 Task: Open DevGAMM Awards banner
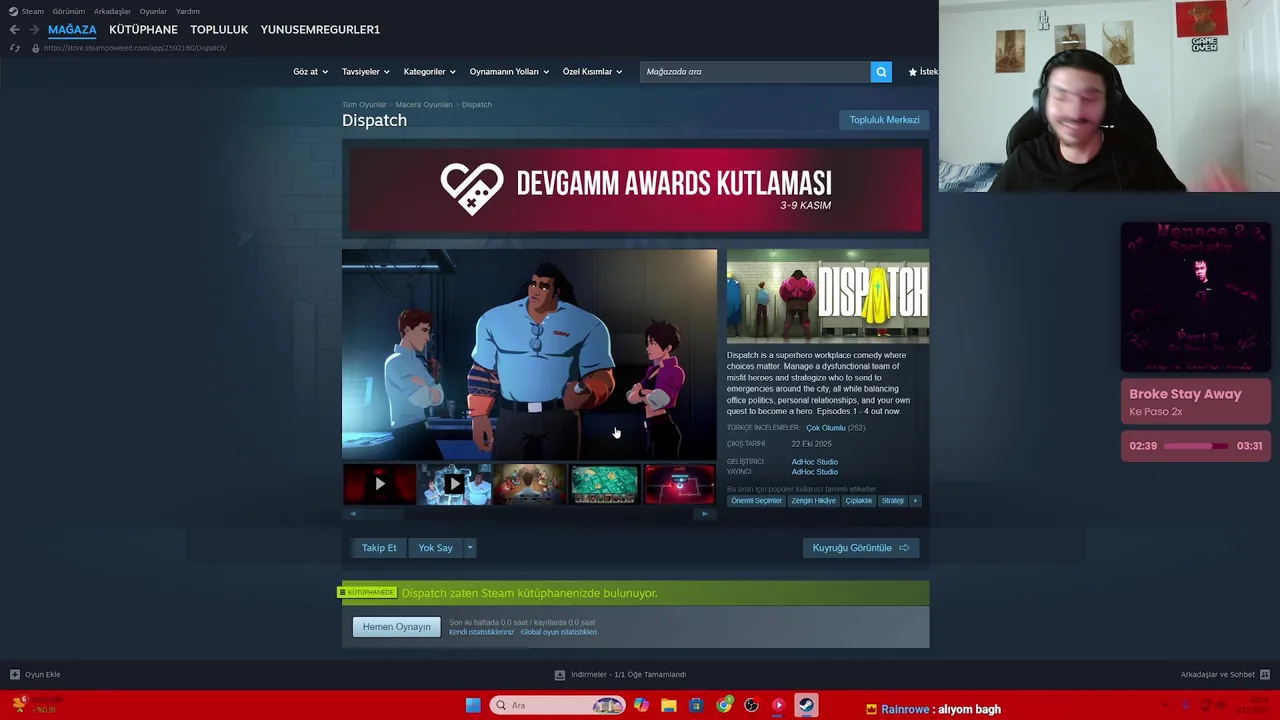point(636,190)
